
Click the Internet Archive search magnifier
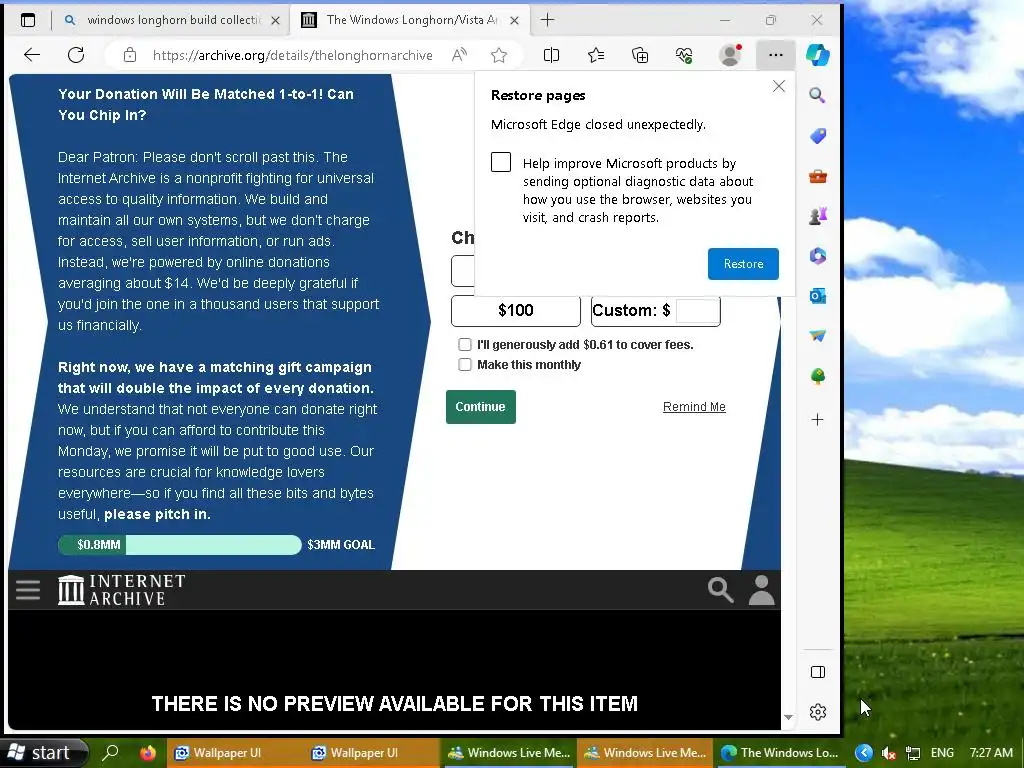click(x=720, y=590)
